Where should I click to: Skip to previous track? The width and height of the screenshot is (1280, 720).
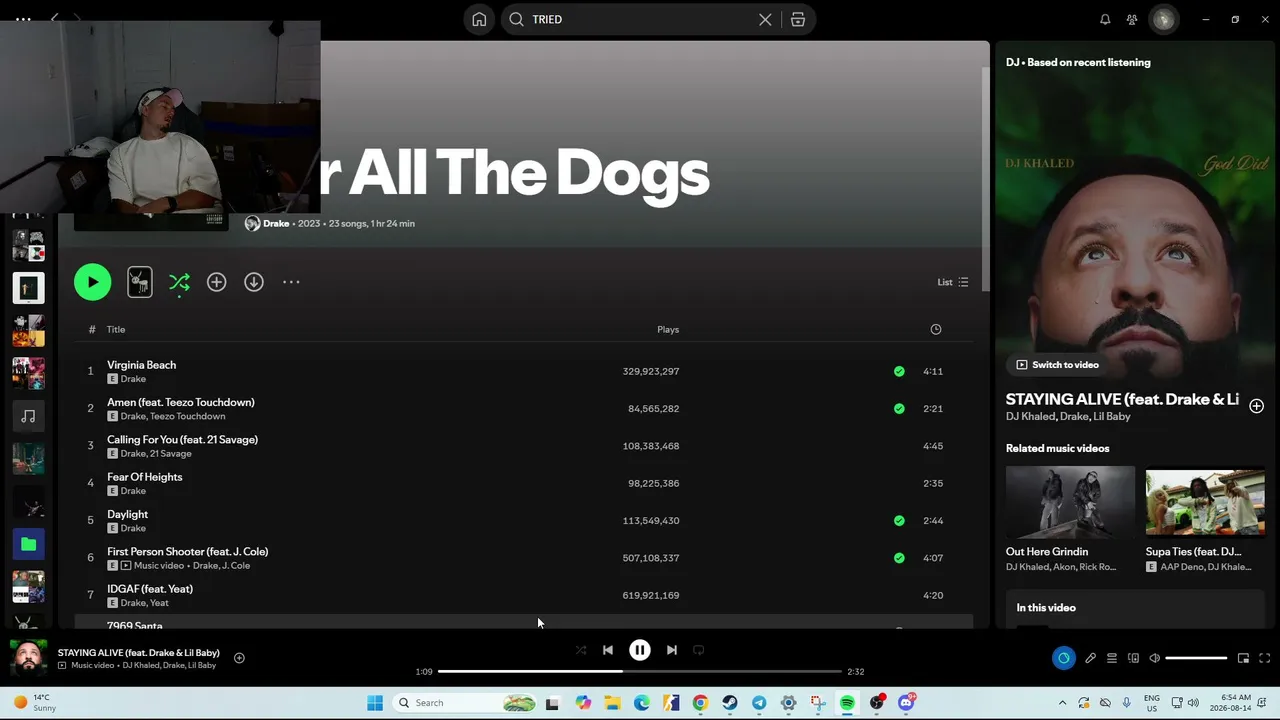608,650
